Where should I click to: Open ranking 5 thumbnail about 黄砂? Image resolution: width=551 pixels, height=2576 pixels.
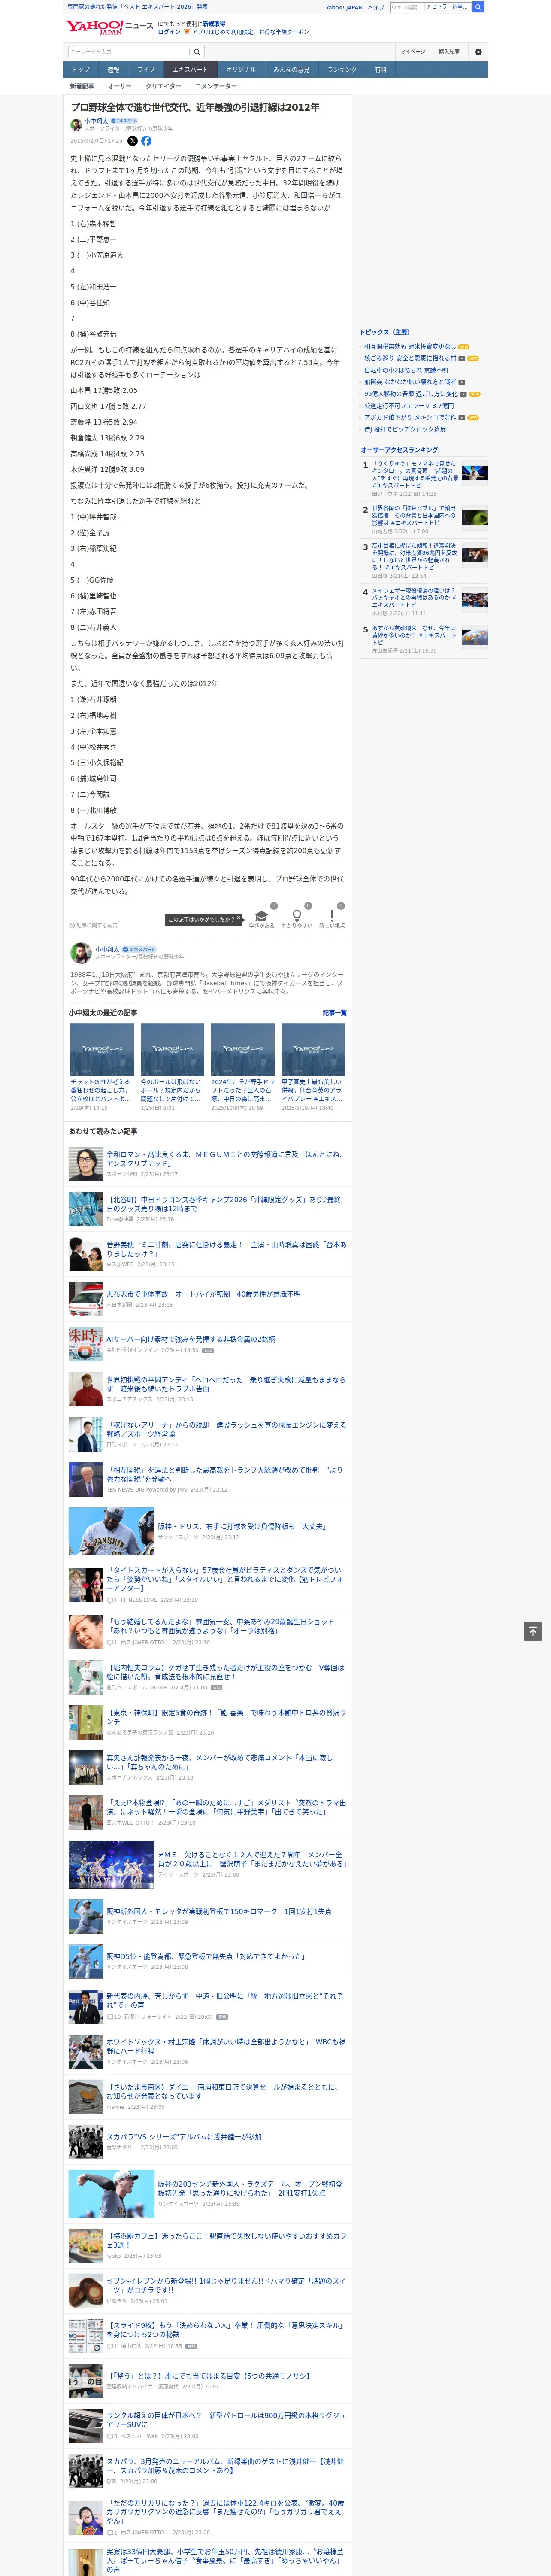click(475, 637)
